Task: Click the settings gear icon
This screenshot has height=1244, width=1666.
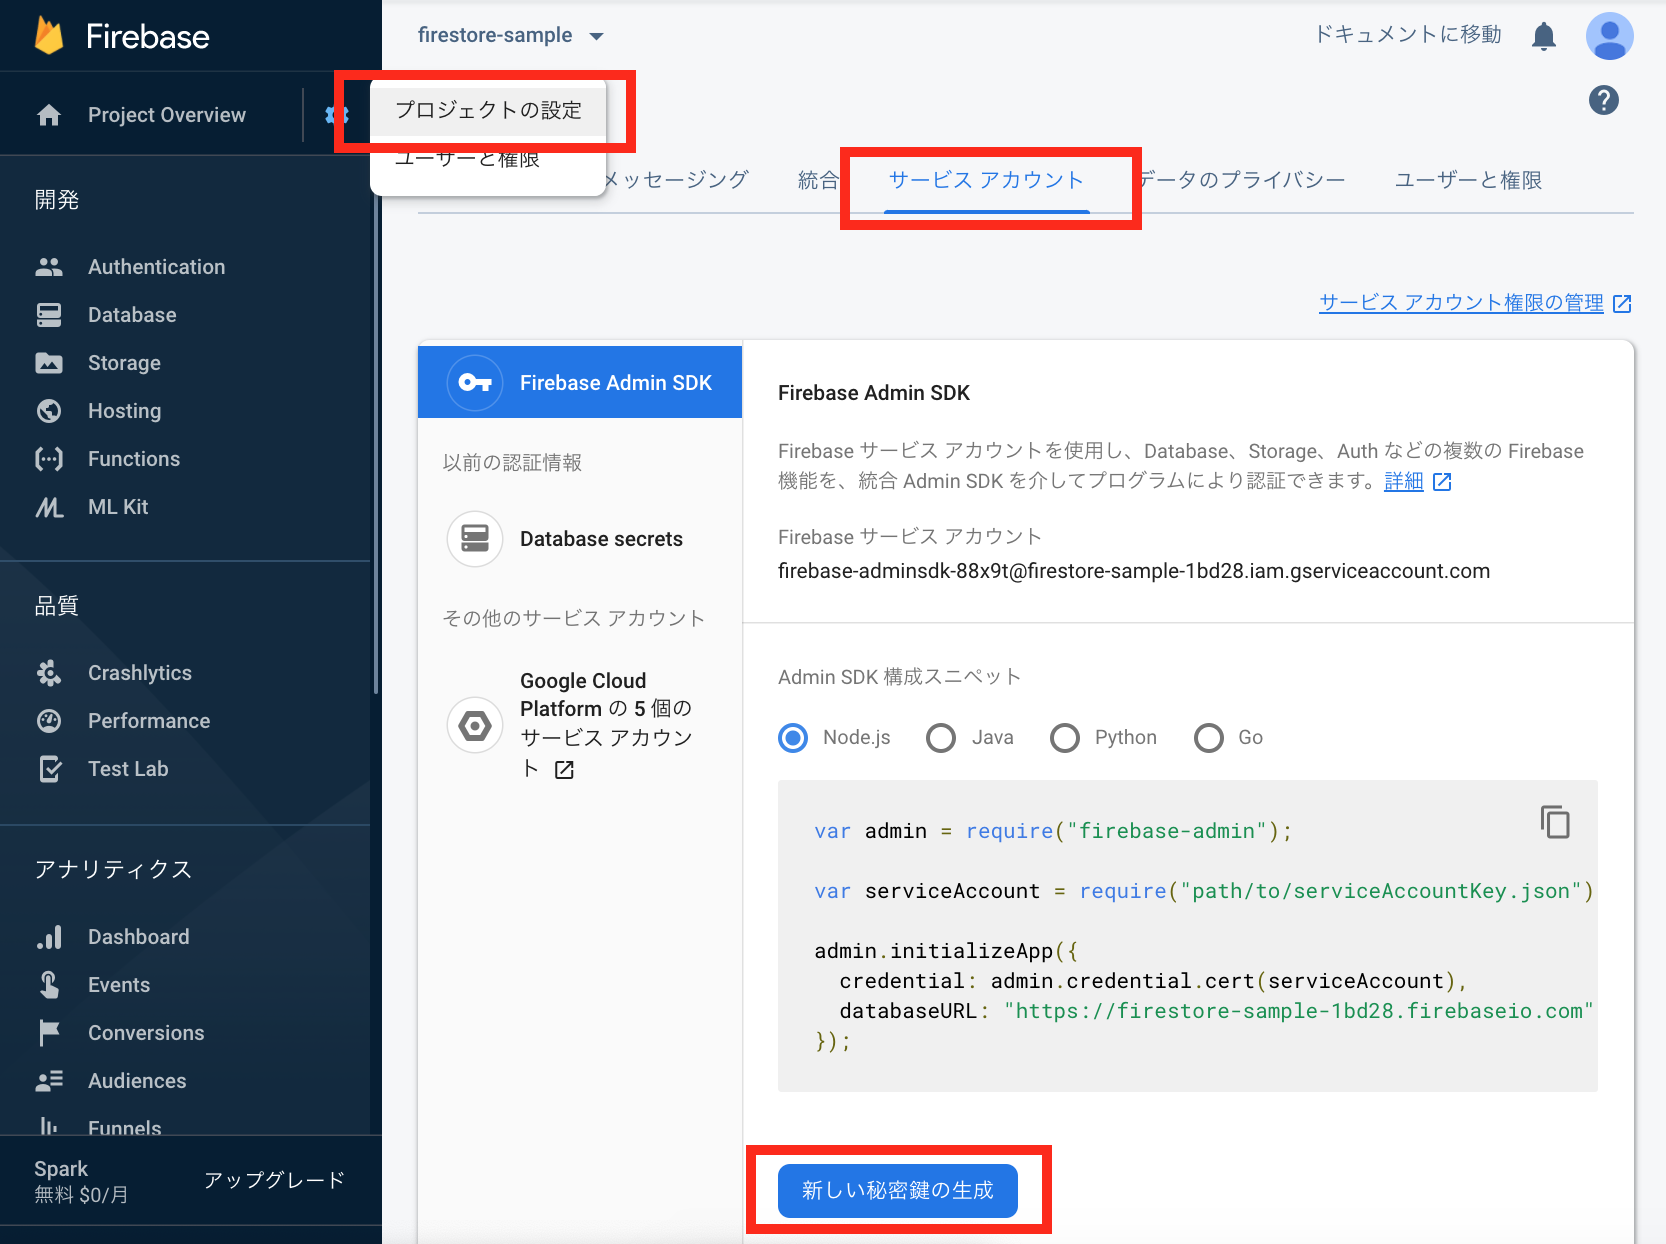Action: pyautogui.click(x=335, y=115)
